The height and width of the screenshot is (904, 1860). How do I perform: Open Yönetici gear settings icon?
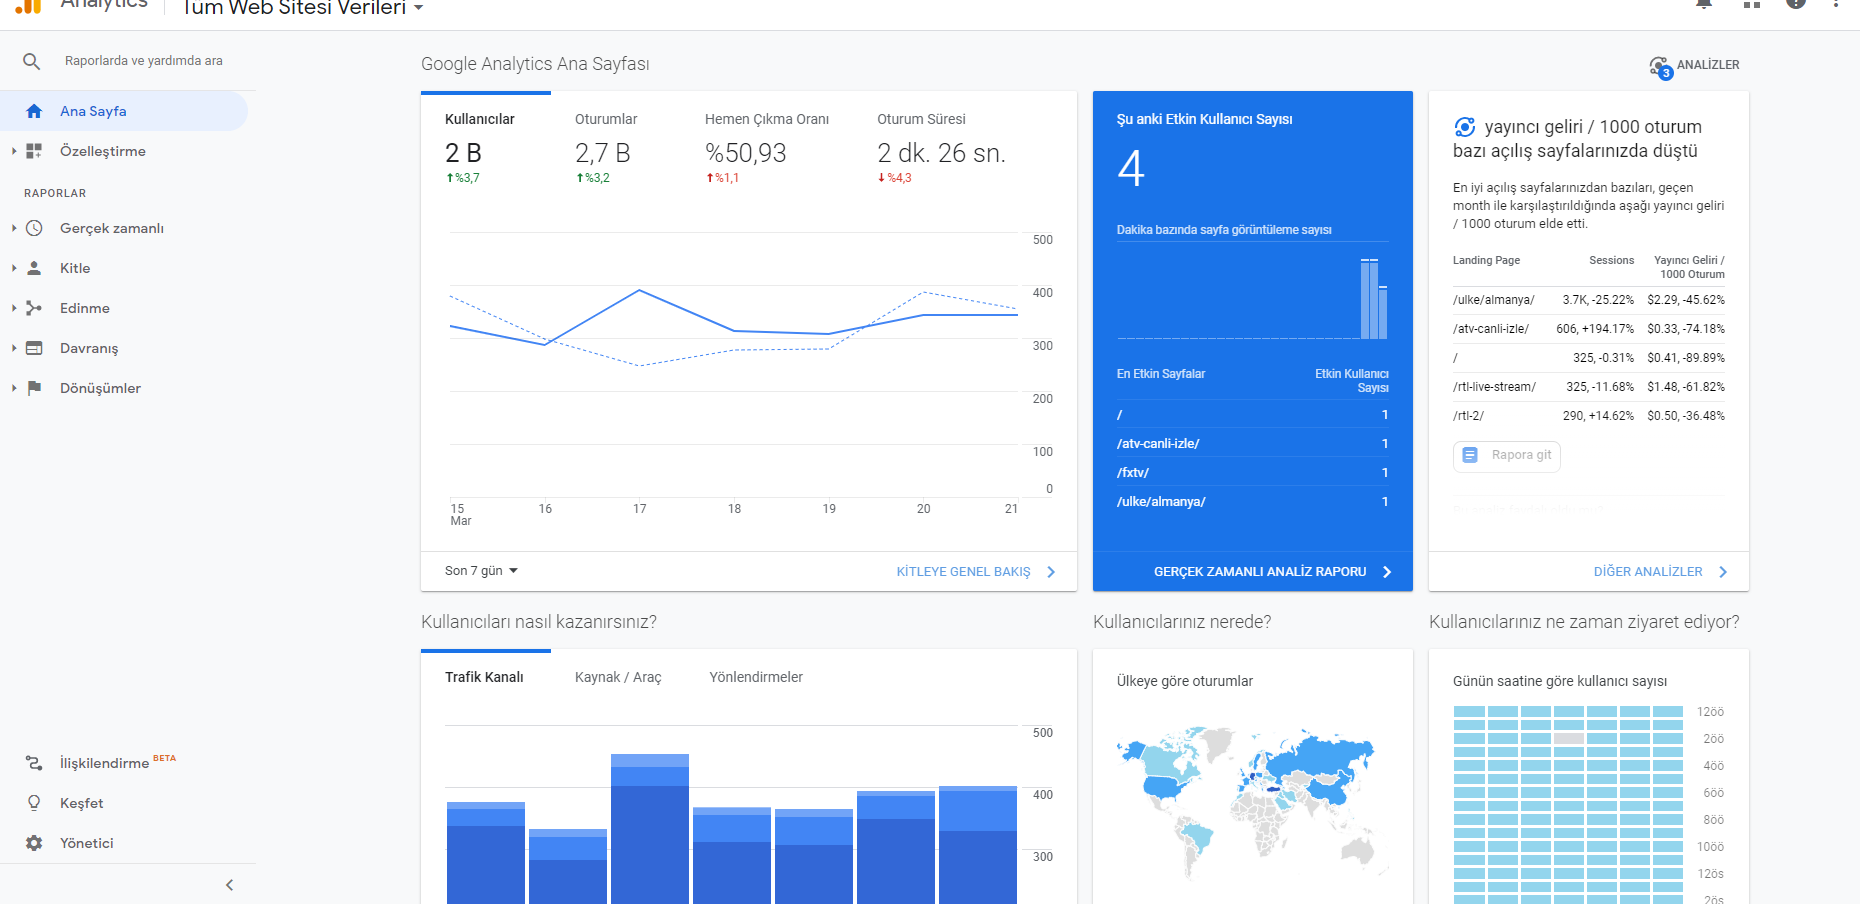coord(34,843)
